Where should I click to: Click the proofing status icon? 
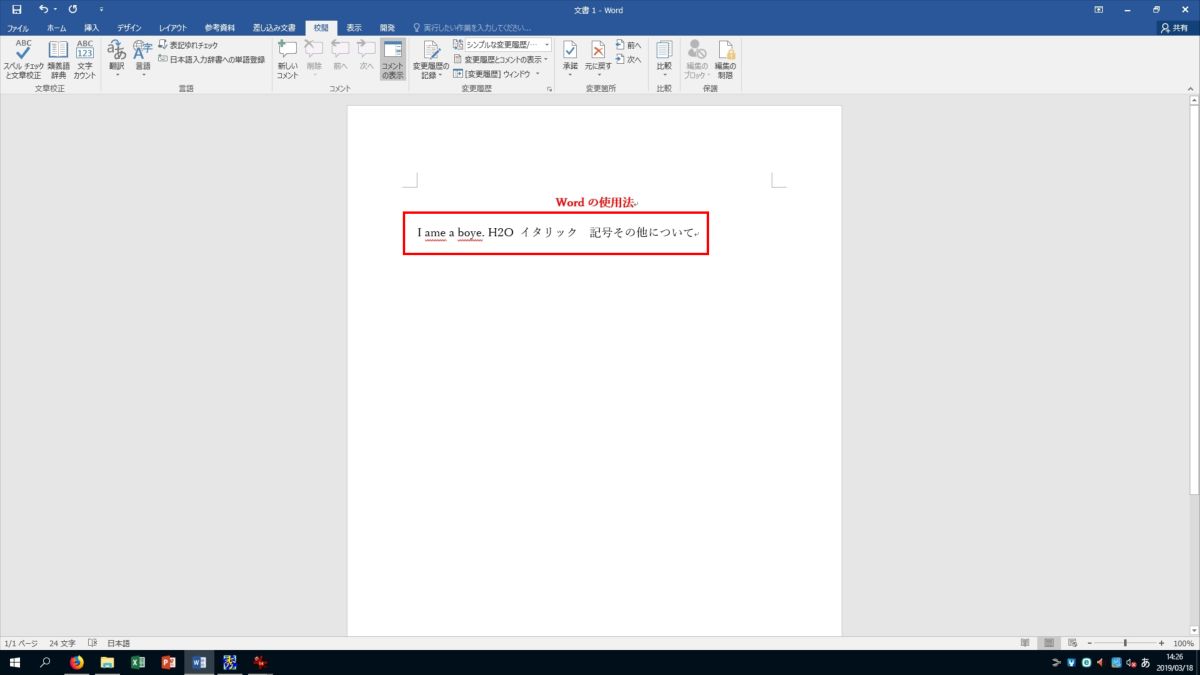(x=93, y=643)
